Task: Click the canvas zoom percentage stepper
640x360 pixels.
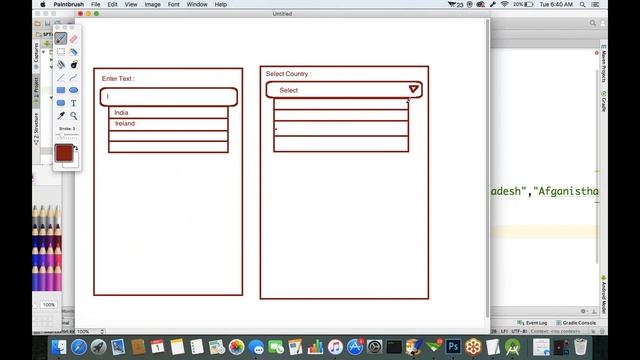Action: (102, 331)
